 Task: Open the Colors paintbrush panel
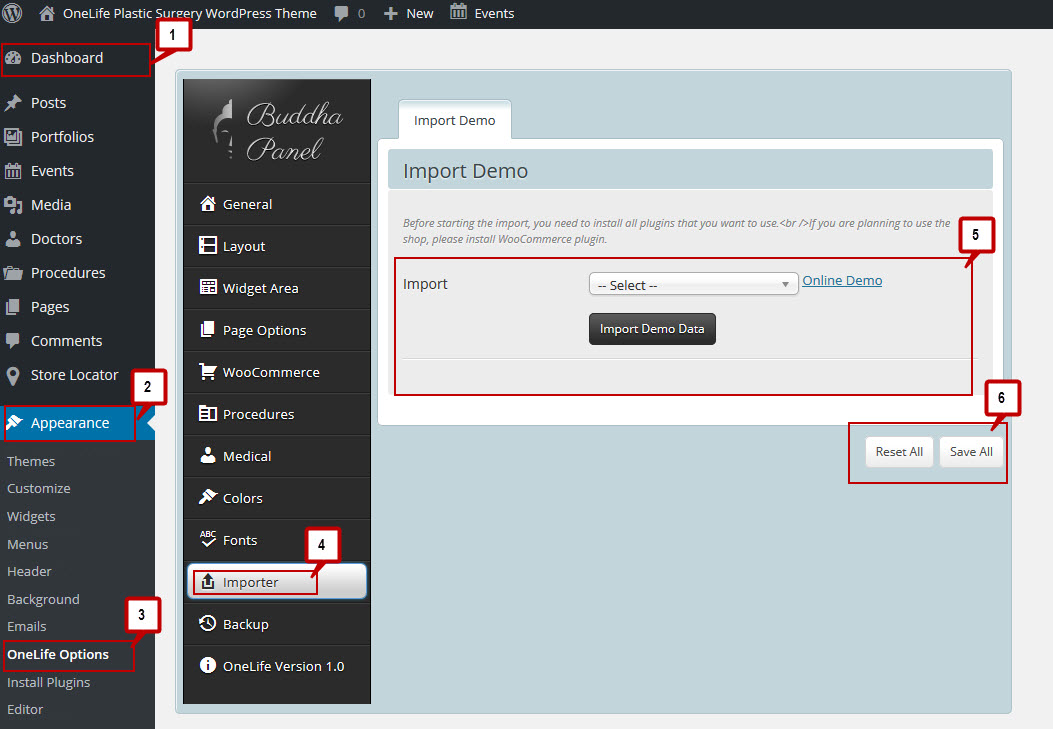[208, 498]
